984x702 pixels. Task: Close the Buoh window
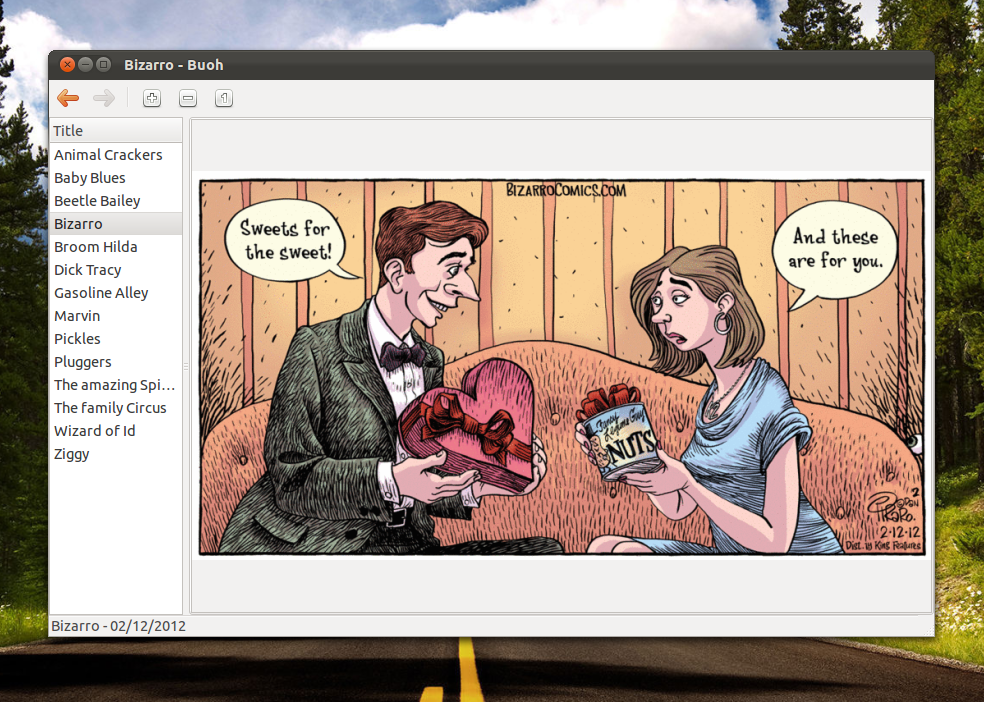[67, 65]
